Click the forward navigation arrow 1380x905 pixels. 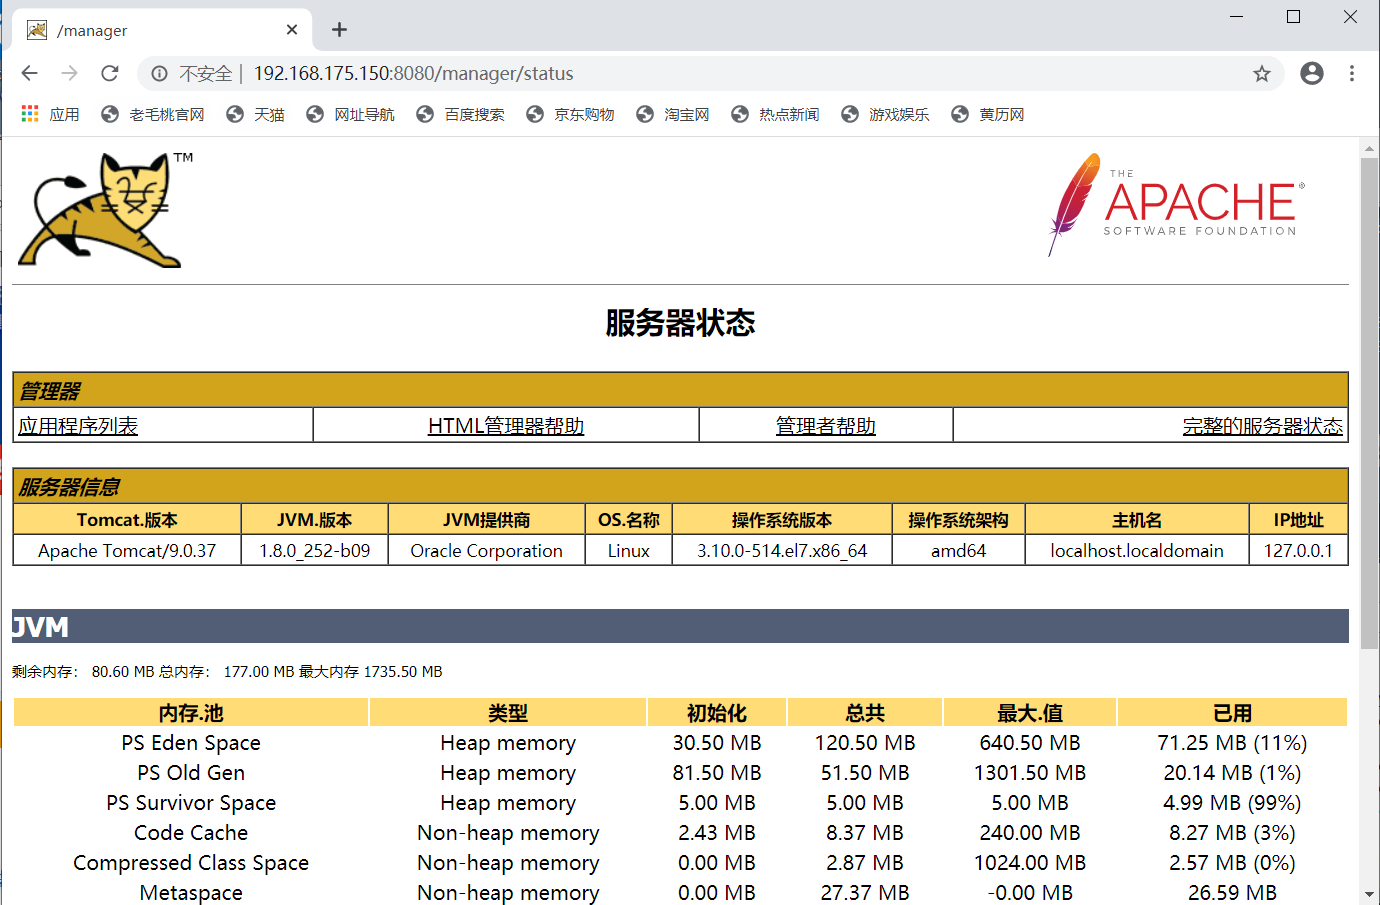point(69,73)
